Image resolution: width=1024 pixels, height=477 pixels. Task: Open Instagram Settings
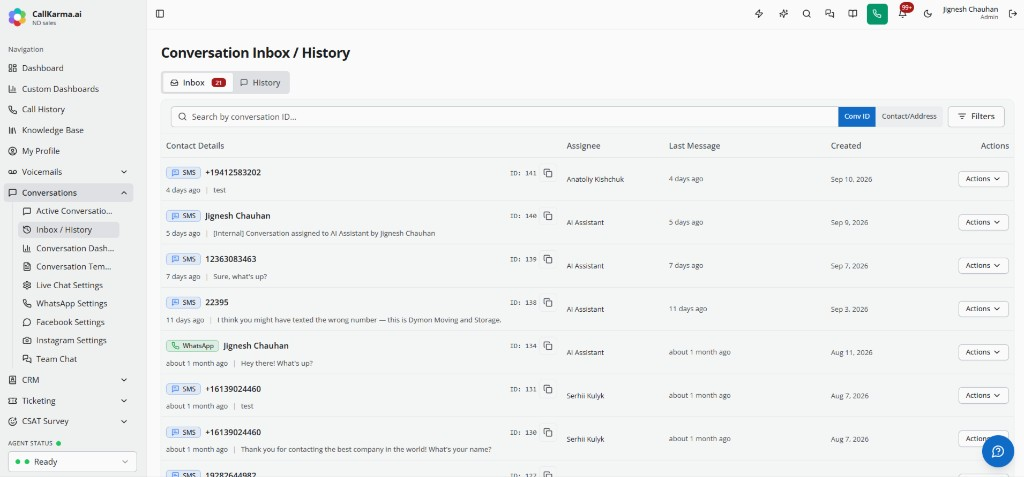[69, 340]
